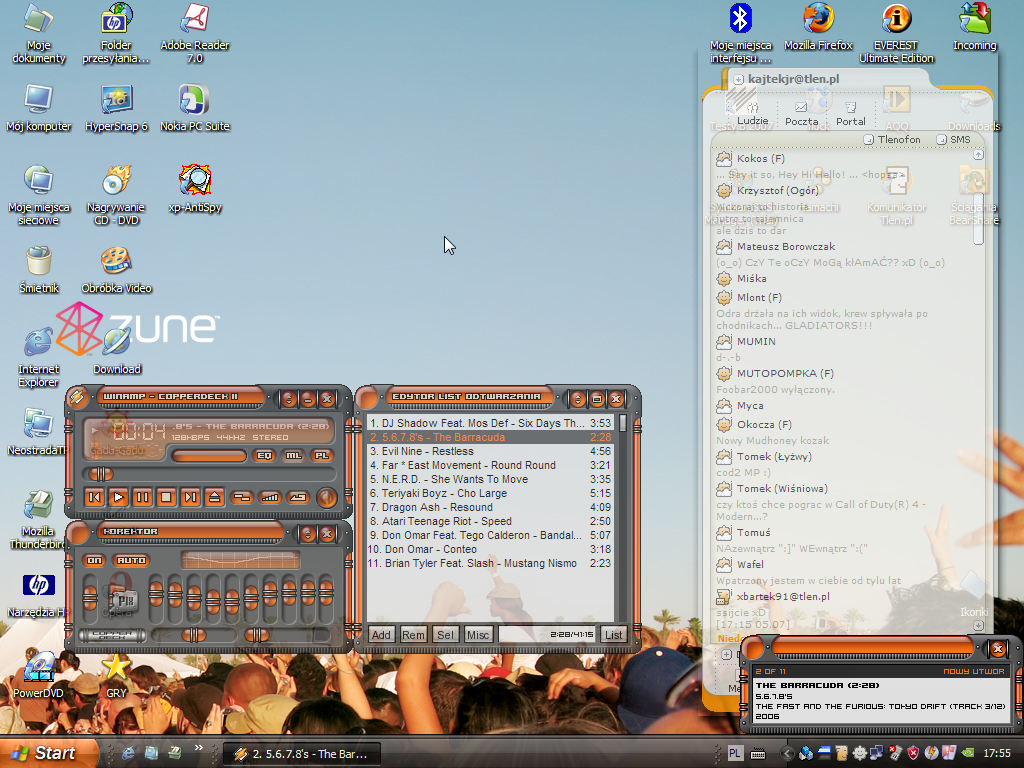
Task: Open the Obróbka Video desktop icon
Action: click(116, 270)
